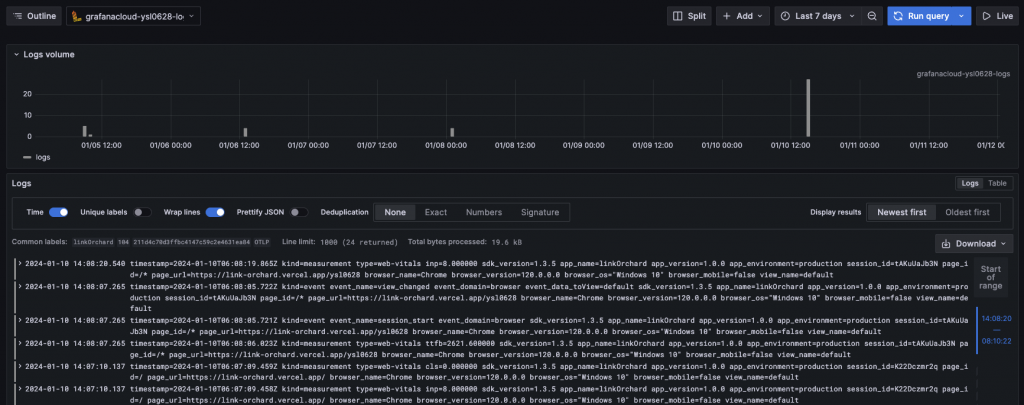Collapse the Logs volume panel
This screenshot has width=1024, height=405.
click(x=16, y=54)
